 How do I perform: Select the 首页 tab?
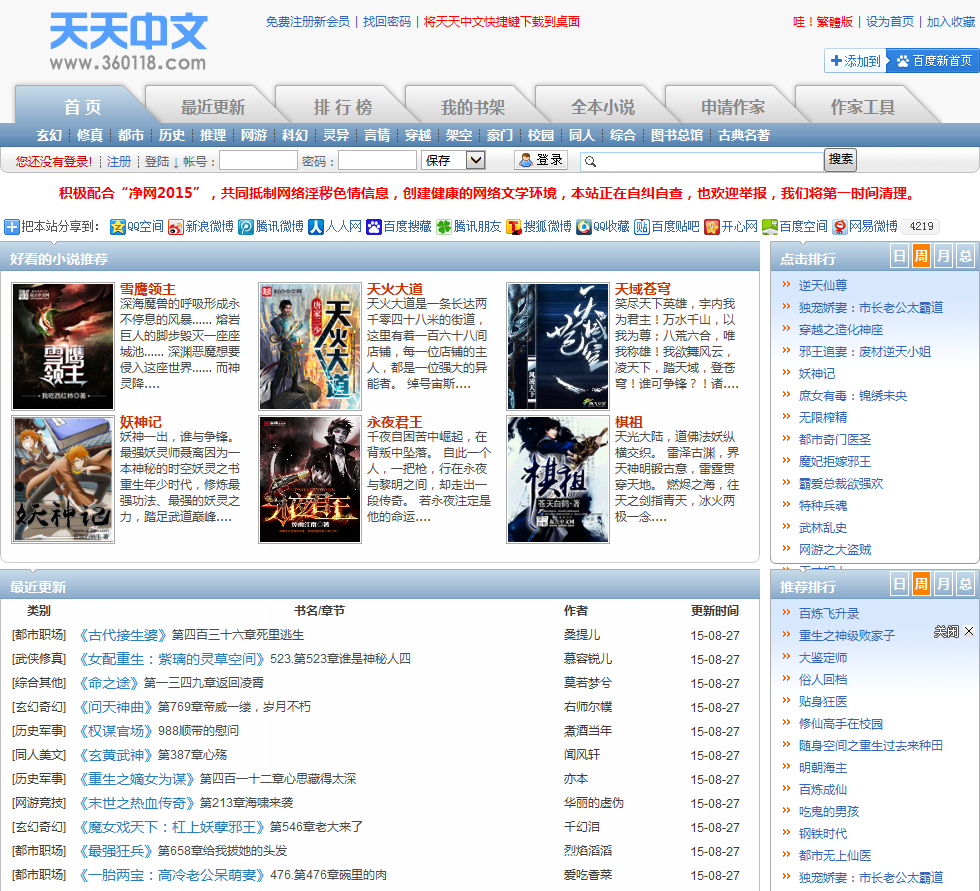[x=82, y=107]
